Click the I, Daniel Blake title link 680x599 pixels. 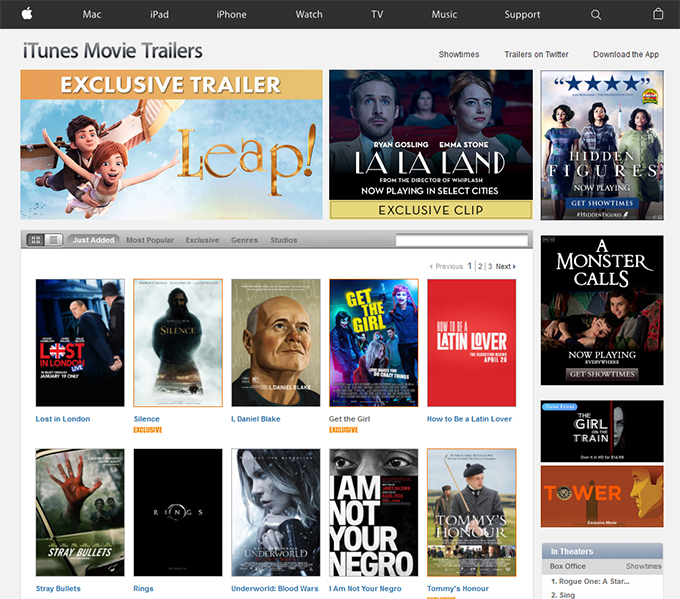point(256,419)
